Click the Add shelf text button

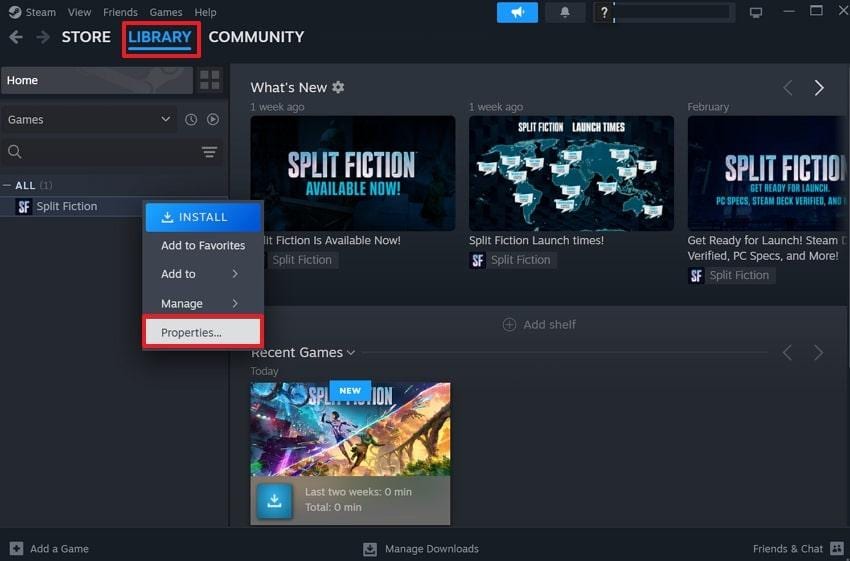pos(549,325)
